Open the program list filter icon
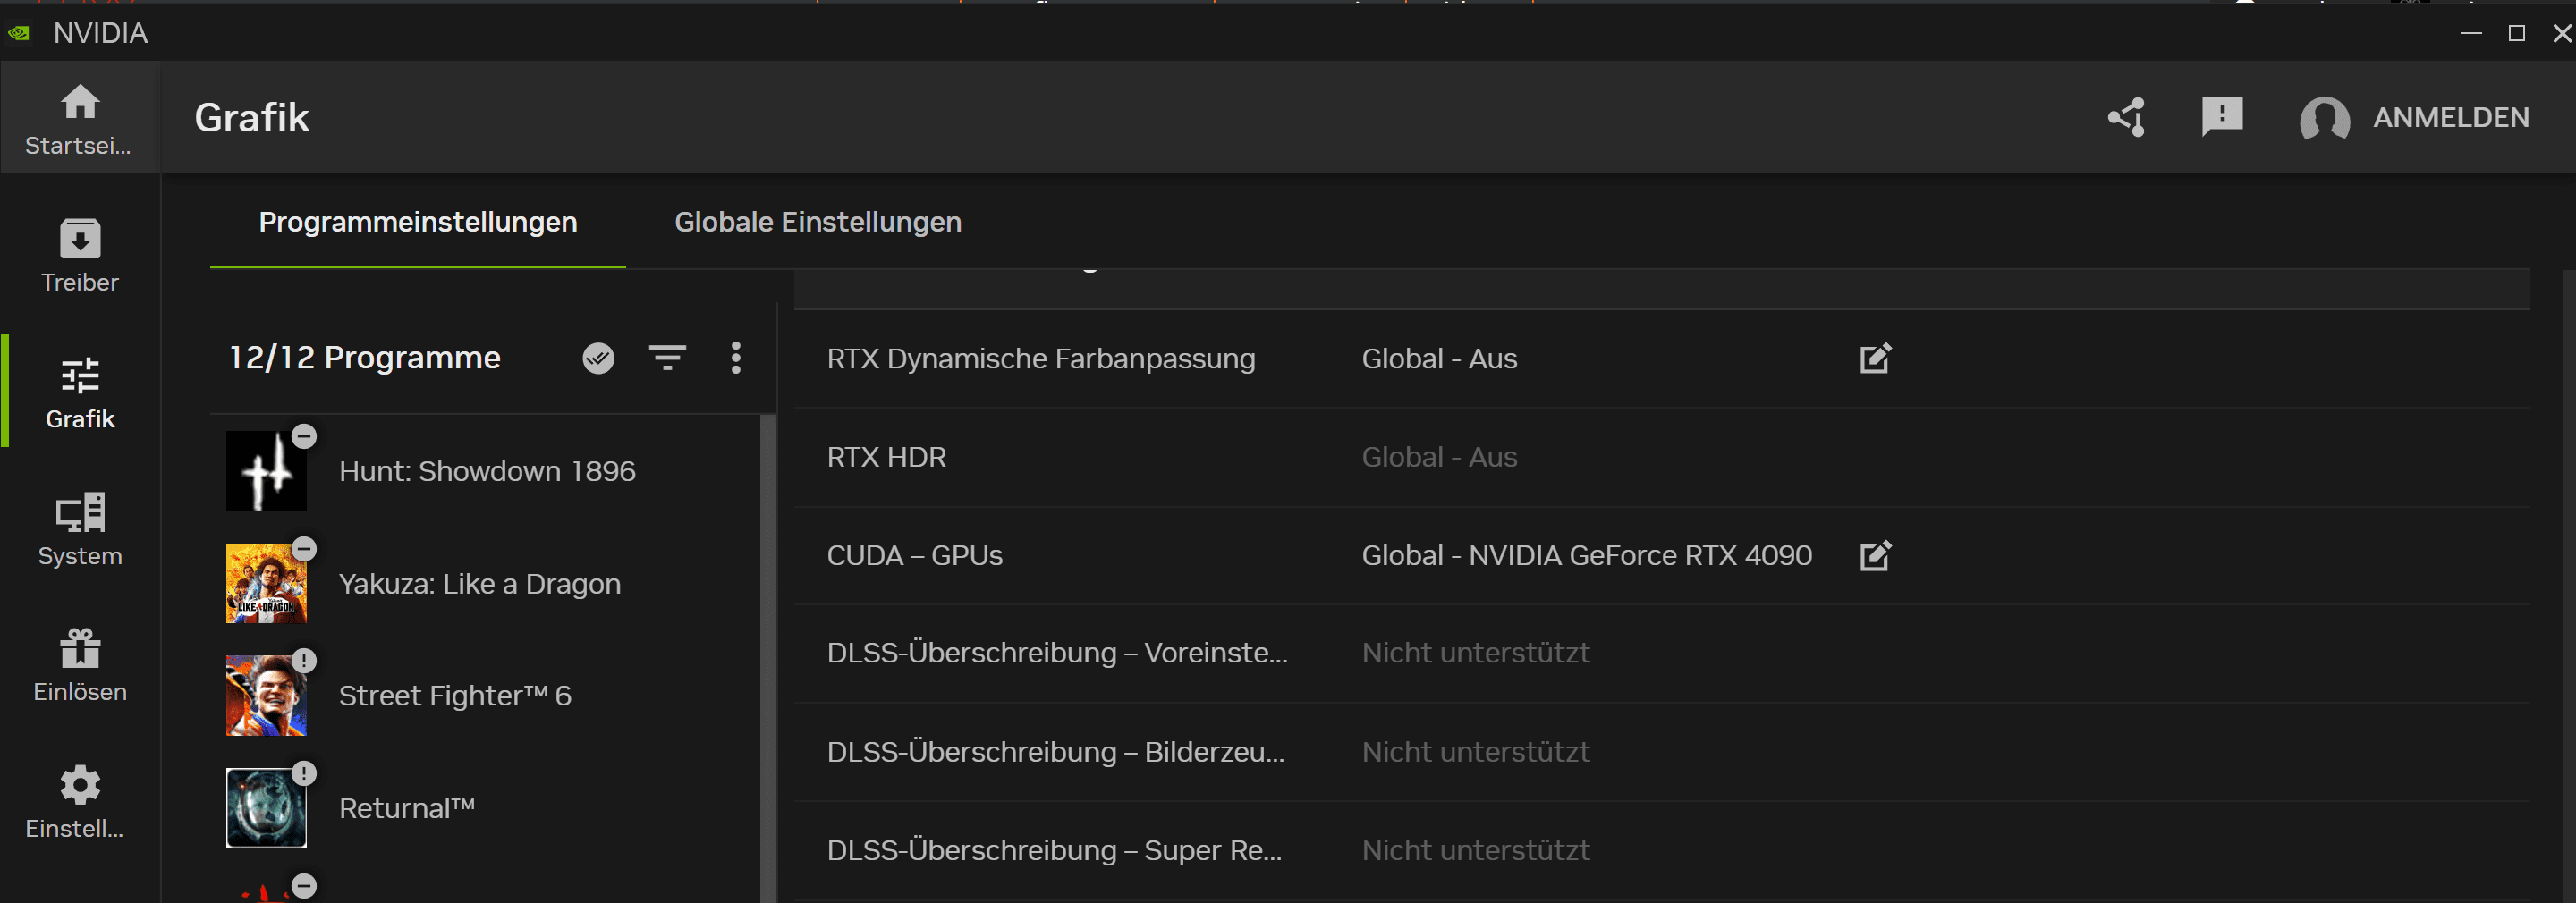The image size is (2576, 903). tap(667, 357)
